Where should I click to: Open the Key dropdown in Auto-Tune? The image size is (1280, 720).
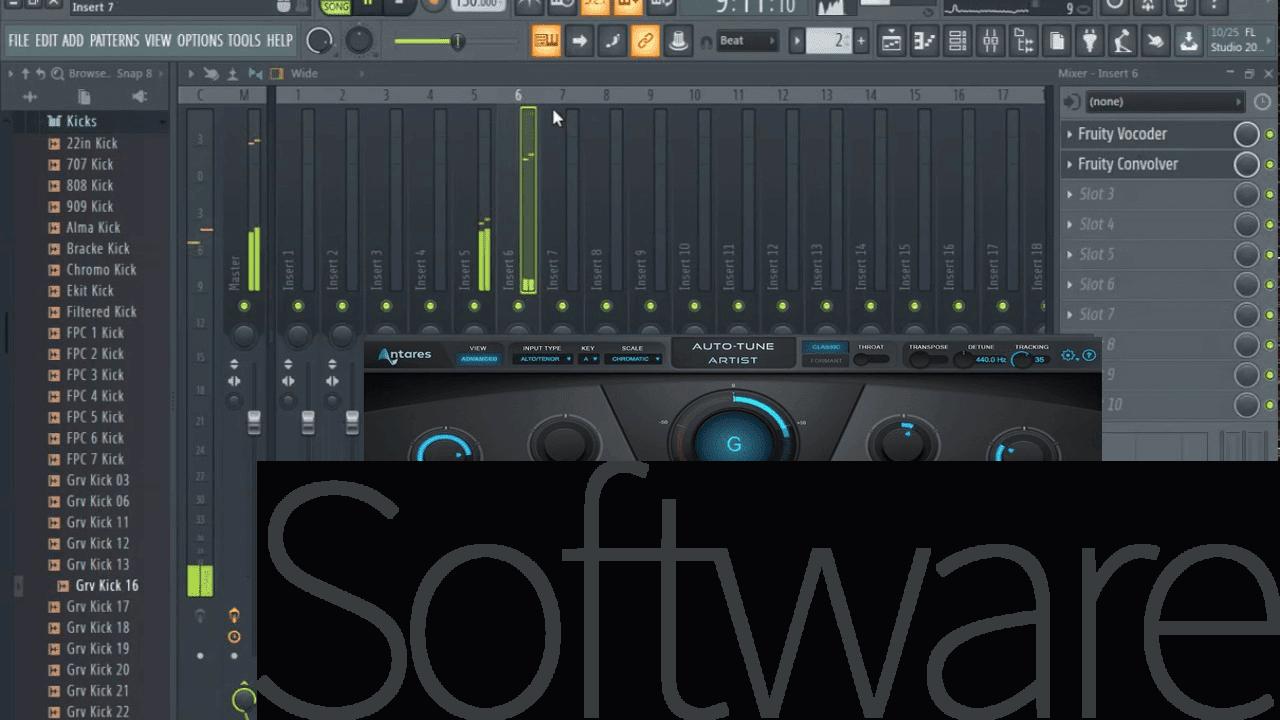[588, 359]
